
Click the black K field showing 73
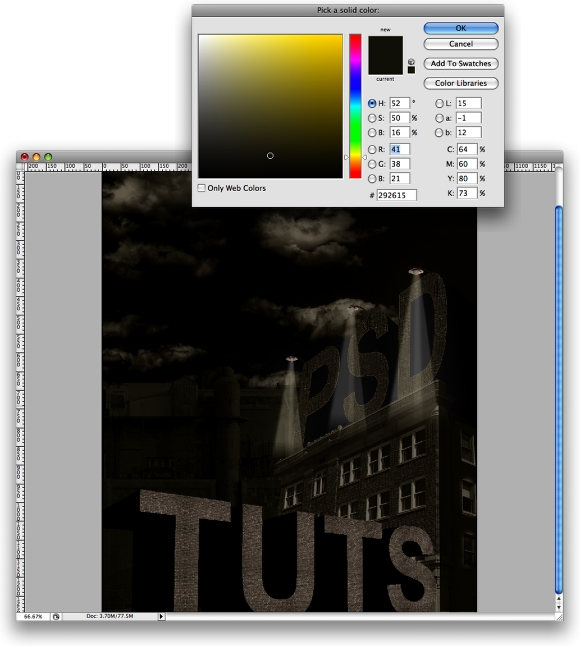pos(467,193)
